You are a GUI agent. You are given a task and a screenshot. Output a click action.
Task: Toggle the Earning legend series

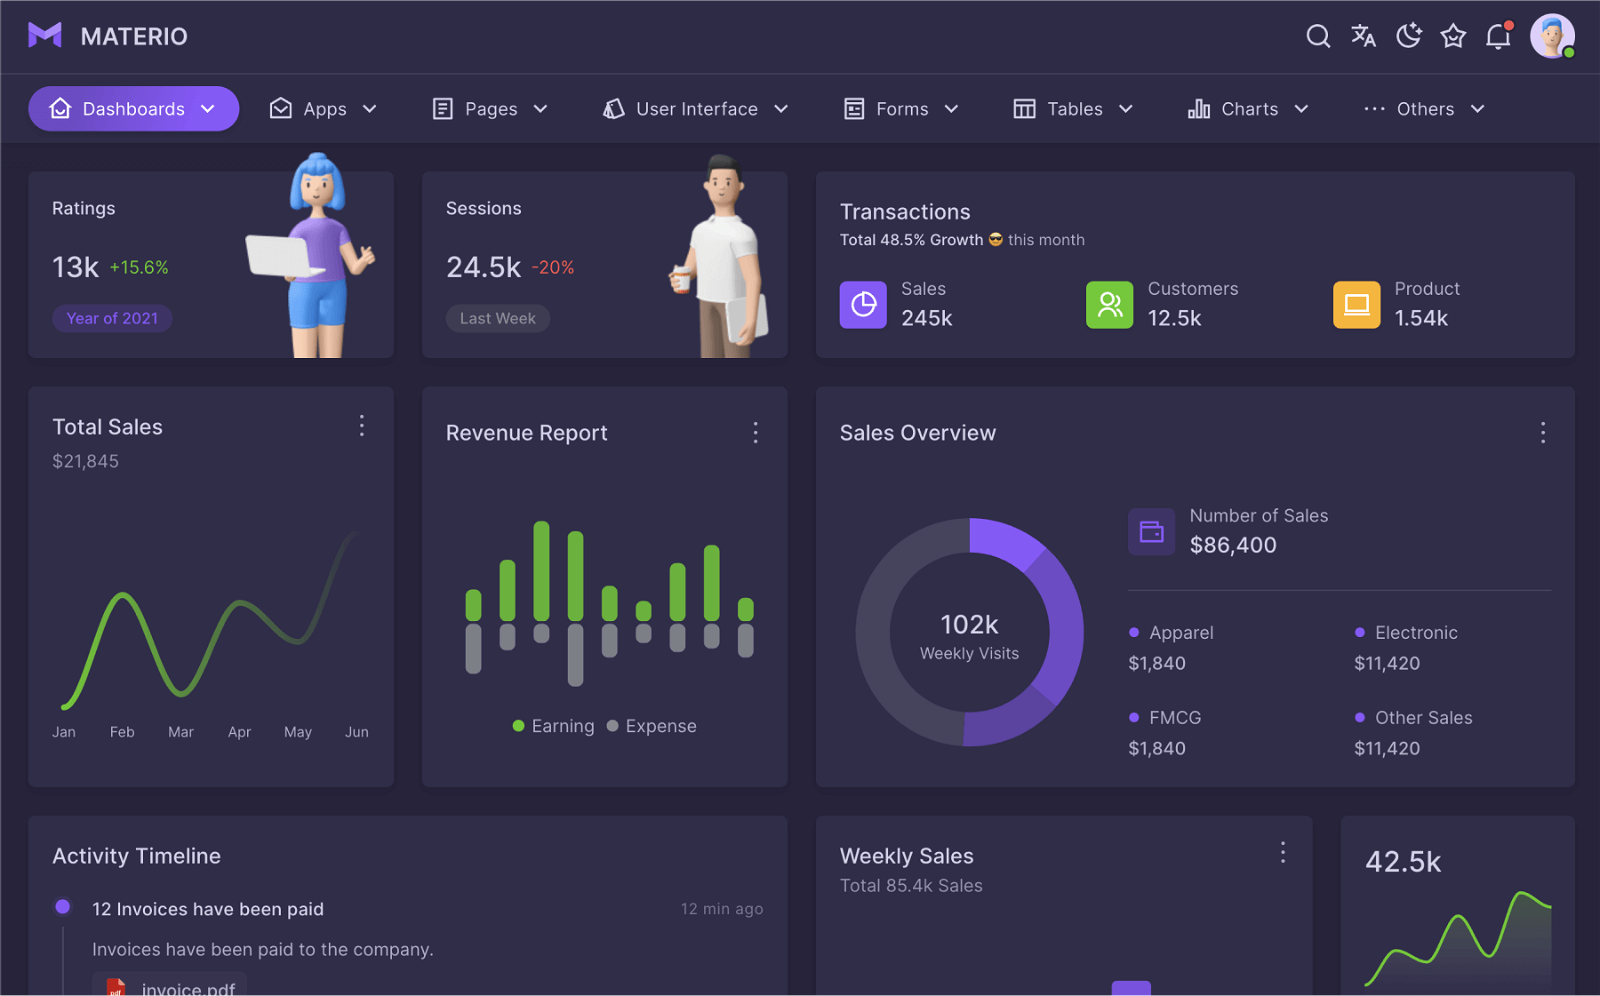[x=553, y=726]
